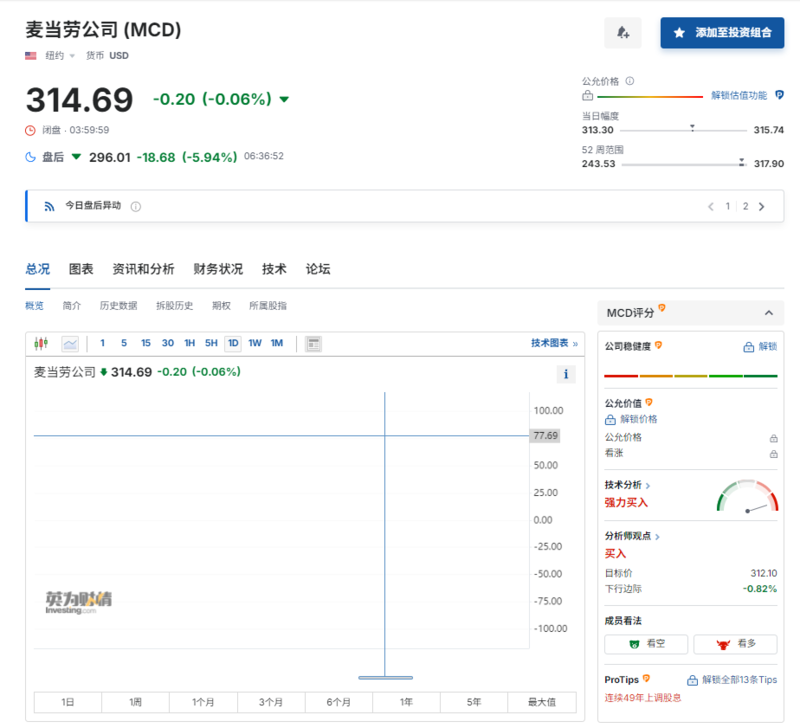Select the 简介 sub-tab

click(71, 306)
